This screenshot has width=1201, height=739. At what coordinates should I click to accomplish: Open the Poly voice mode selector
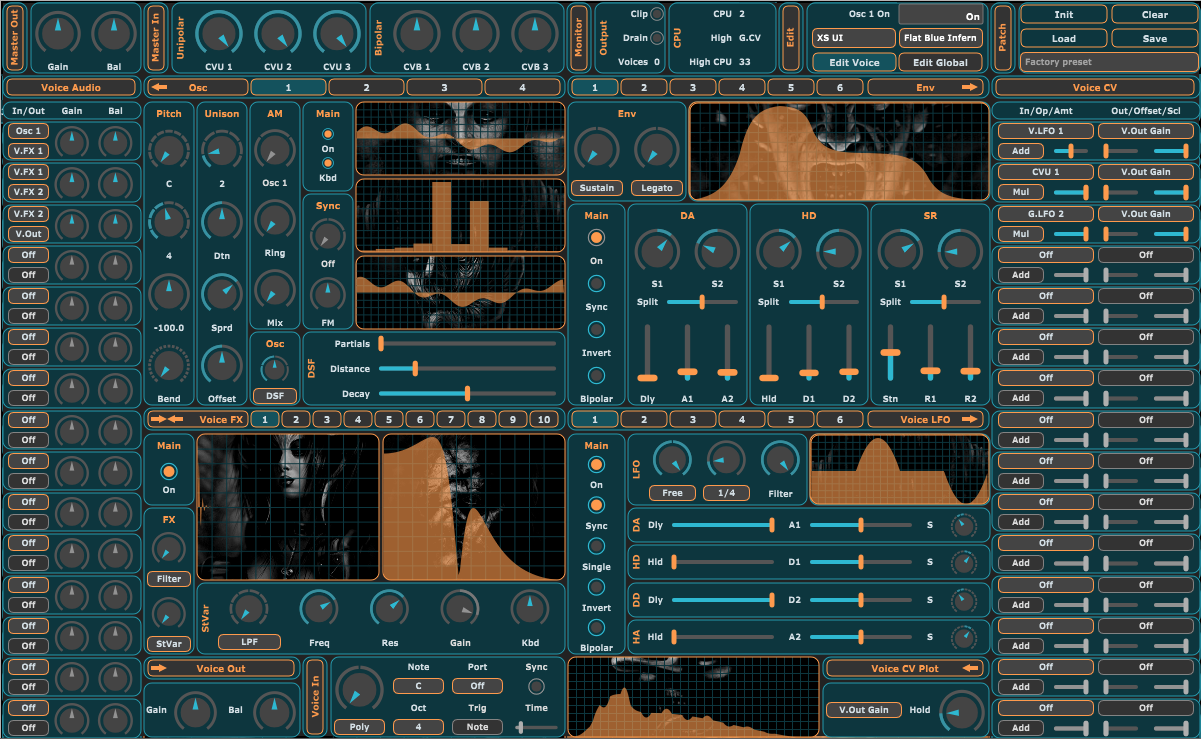(x=359, y=727)
